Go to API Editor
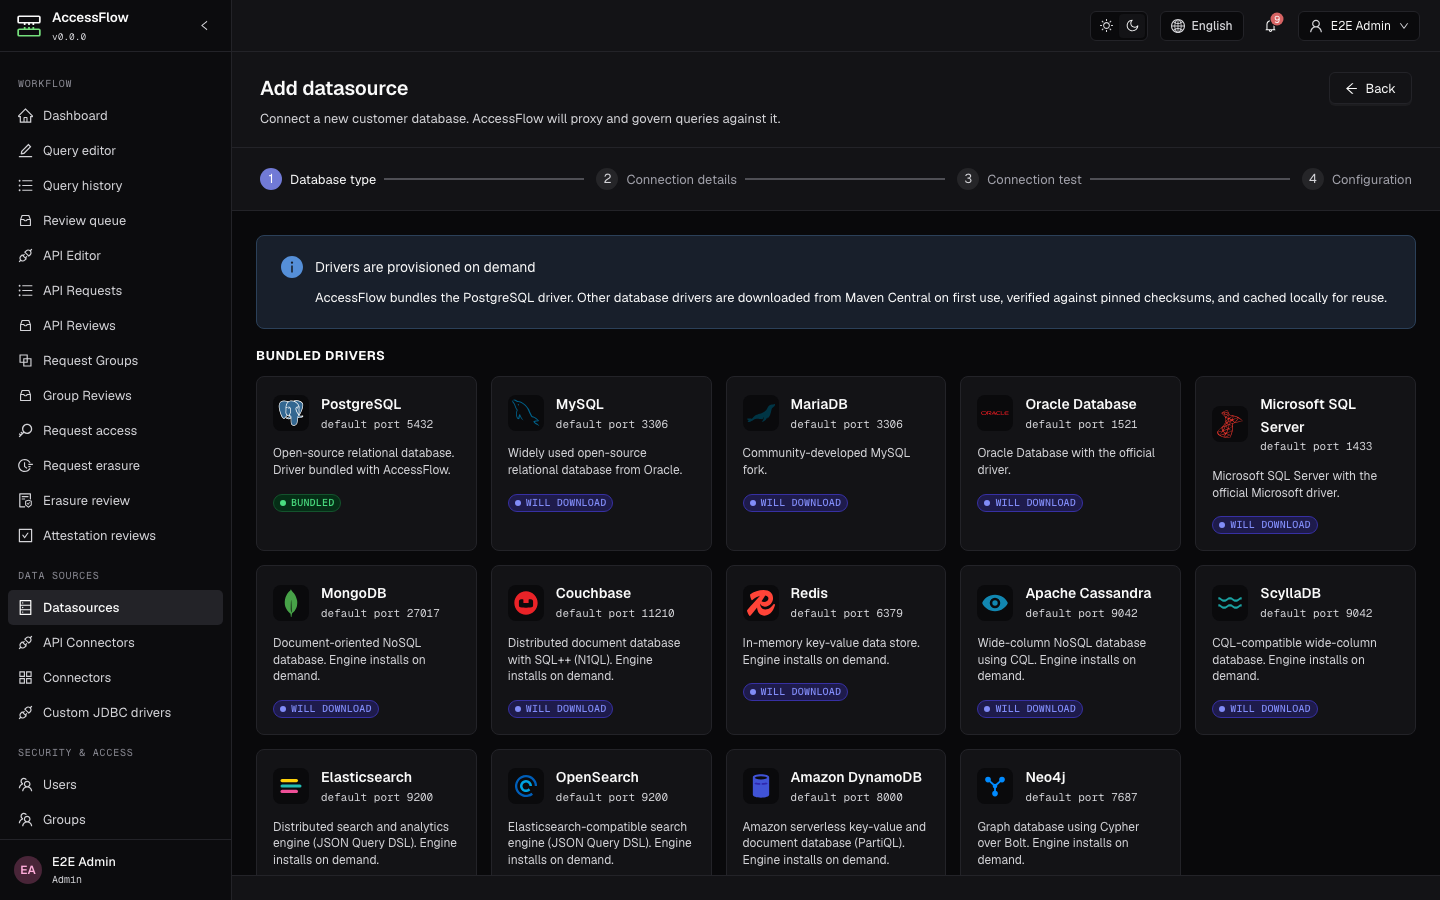Screen dimensions: 1440x900 115,256
